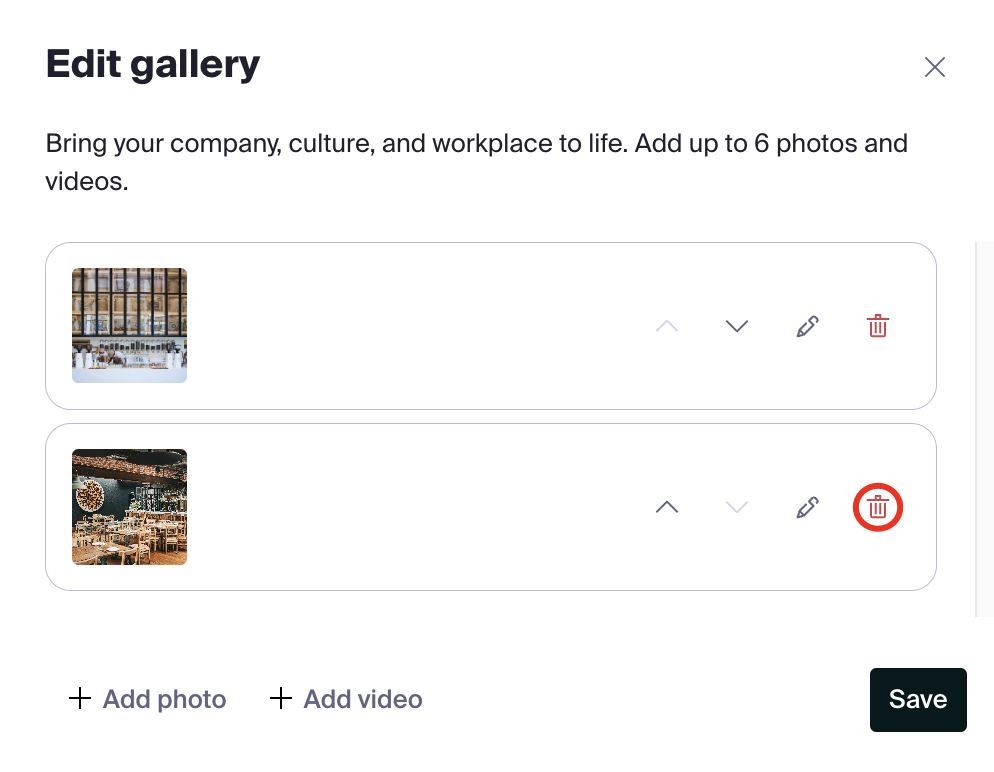Save the gallery changes
Image resolution: width=994 pixels, height=772 pixels.
click(918, 700)
